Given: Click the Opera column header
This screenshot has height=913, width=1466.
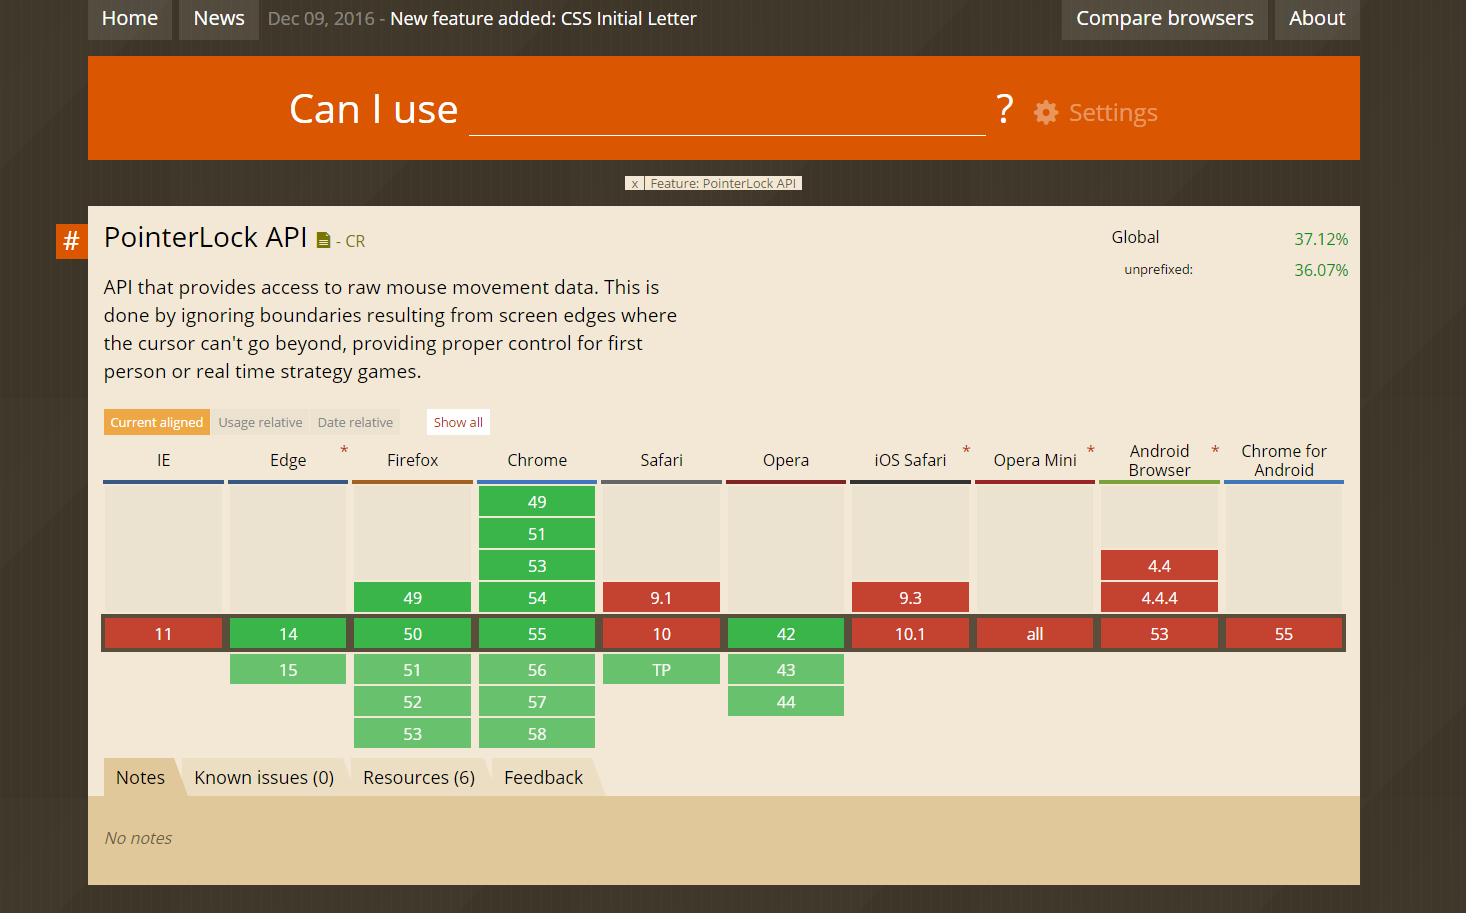Looking at the screenshot, I should [x=786, y=460].
